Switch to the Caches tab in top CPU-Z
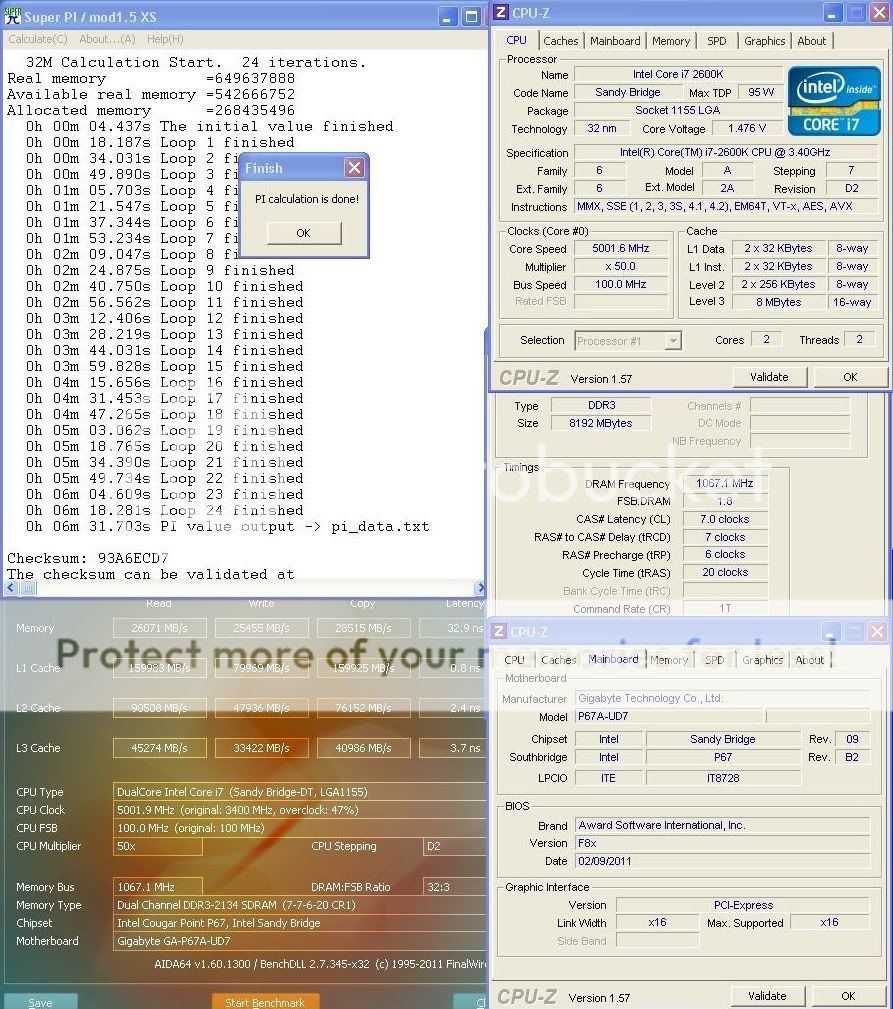This screenshot has width=893, height=1009. click(x=560, y=41)
